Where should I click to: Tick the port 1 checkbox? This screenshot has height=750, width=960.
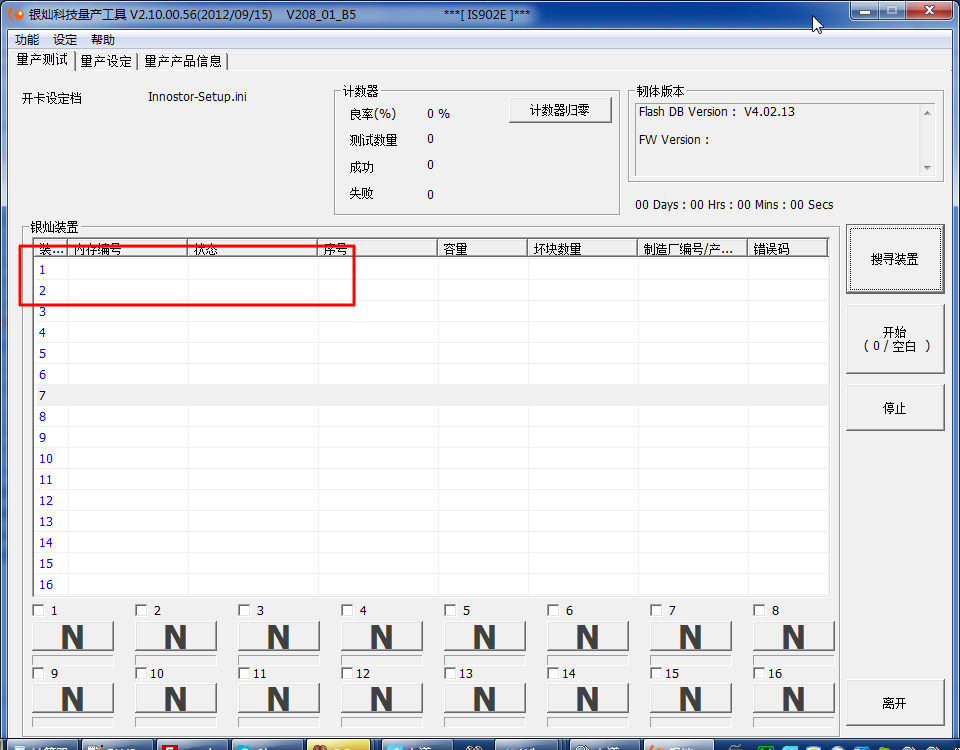click(39, 610)
